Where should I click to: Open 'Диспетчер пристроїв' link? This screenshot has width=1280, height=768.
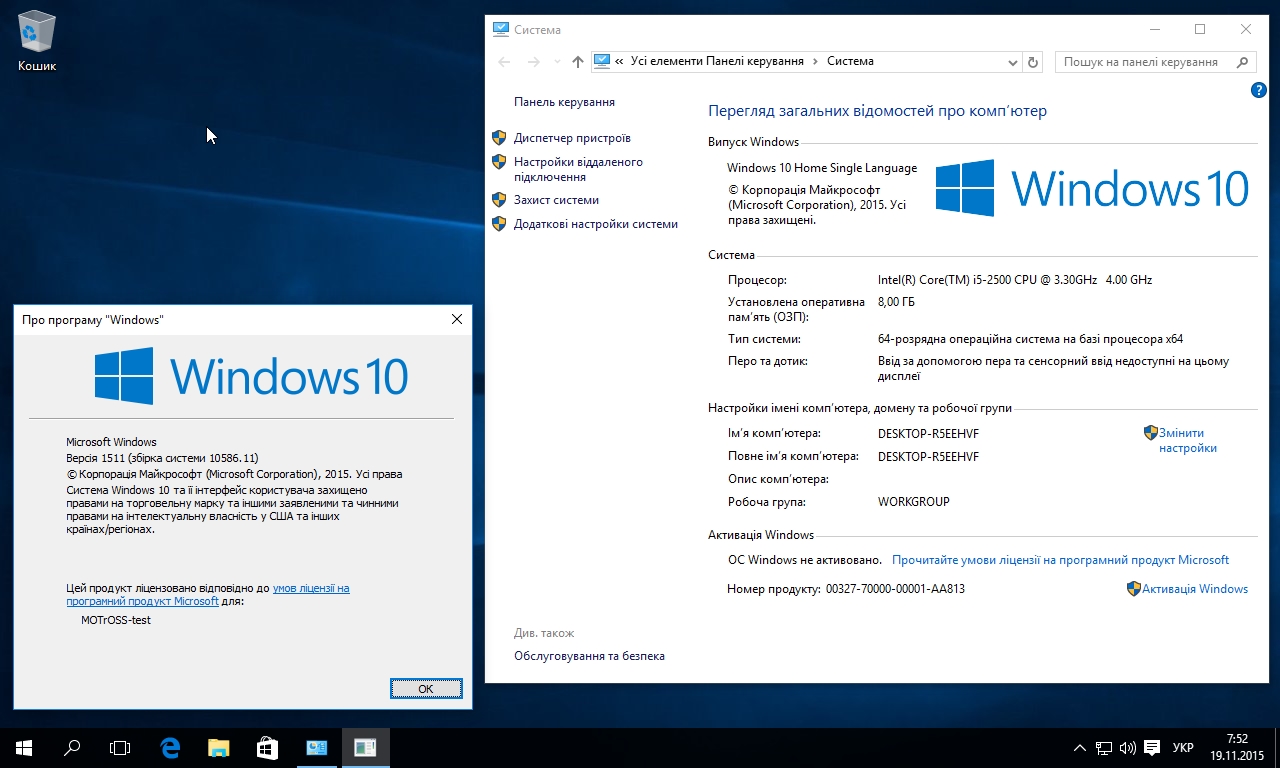pyautogui.click(x=572, y=138)
